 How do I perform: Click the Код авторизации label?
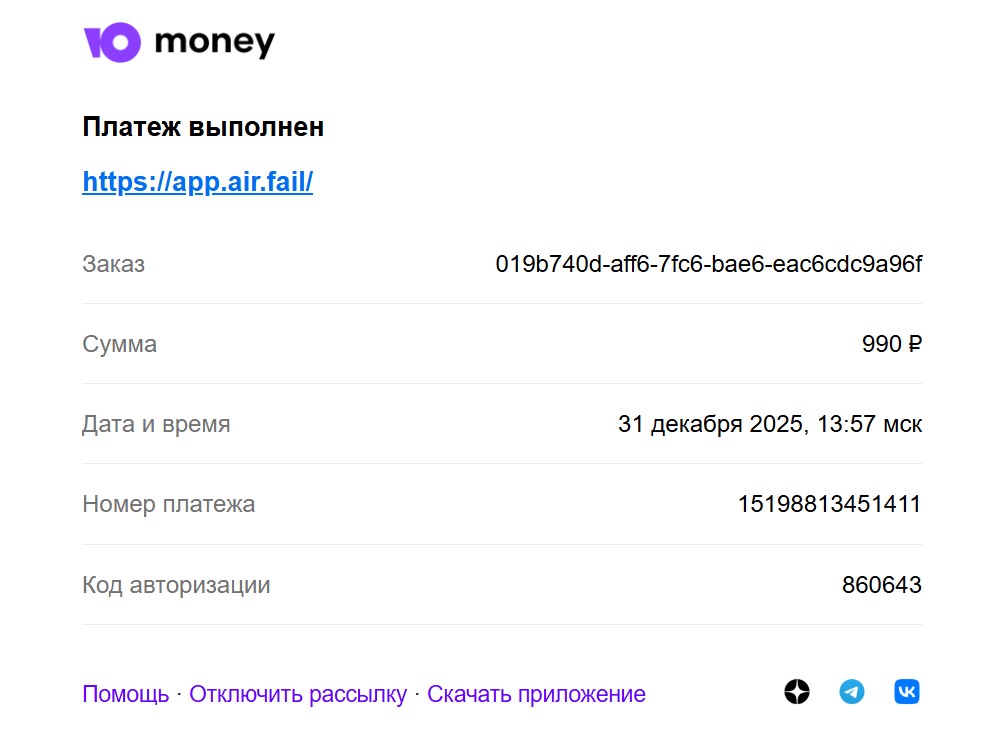(176, 585)
